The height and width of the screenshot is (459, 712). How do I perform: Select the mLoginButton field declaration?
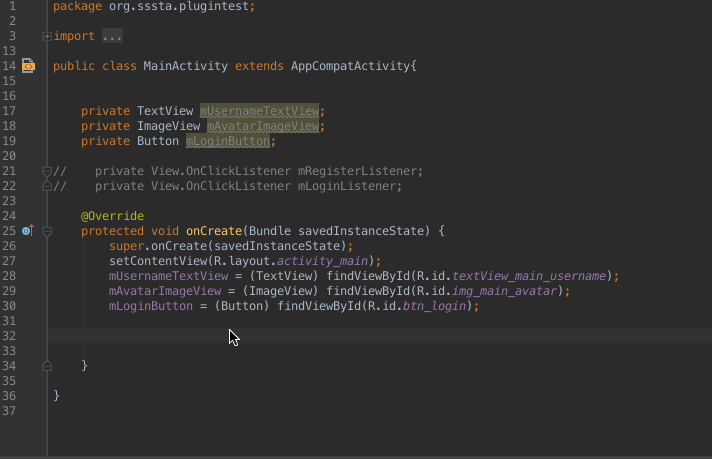click(x=228, y=141)
